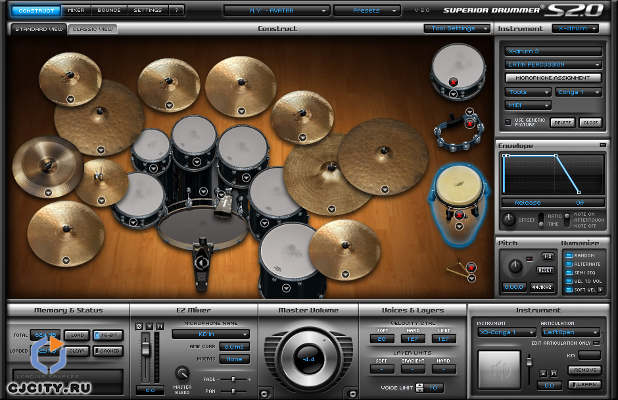Click the Learn button
The height and width of the screenshot is (400, 618).
click(x=584, y=384)
